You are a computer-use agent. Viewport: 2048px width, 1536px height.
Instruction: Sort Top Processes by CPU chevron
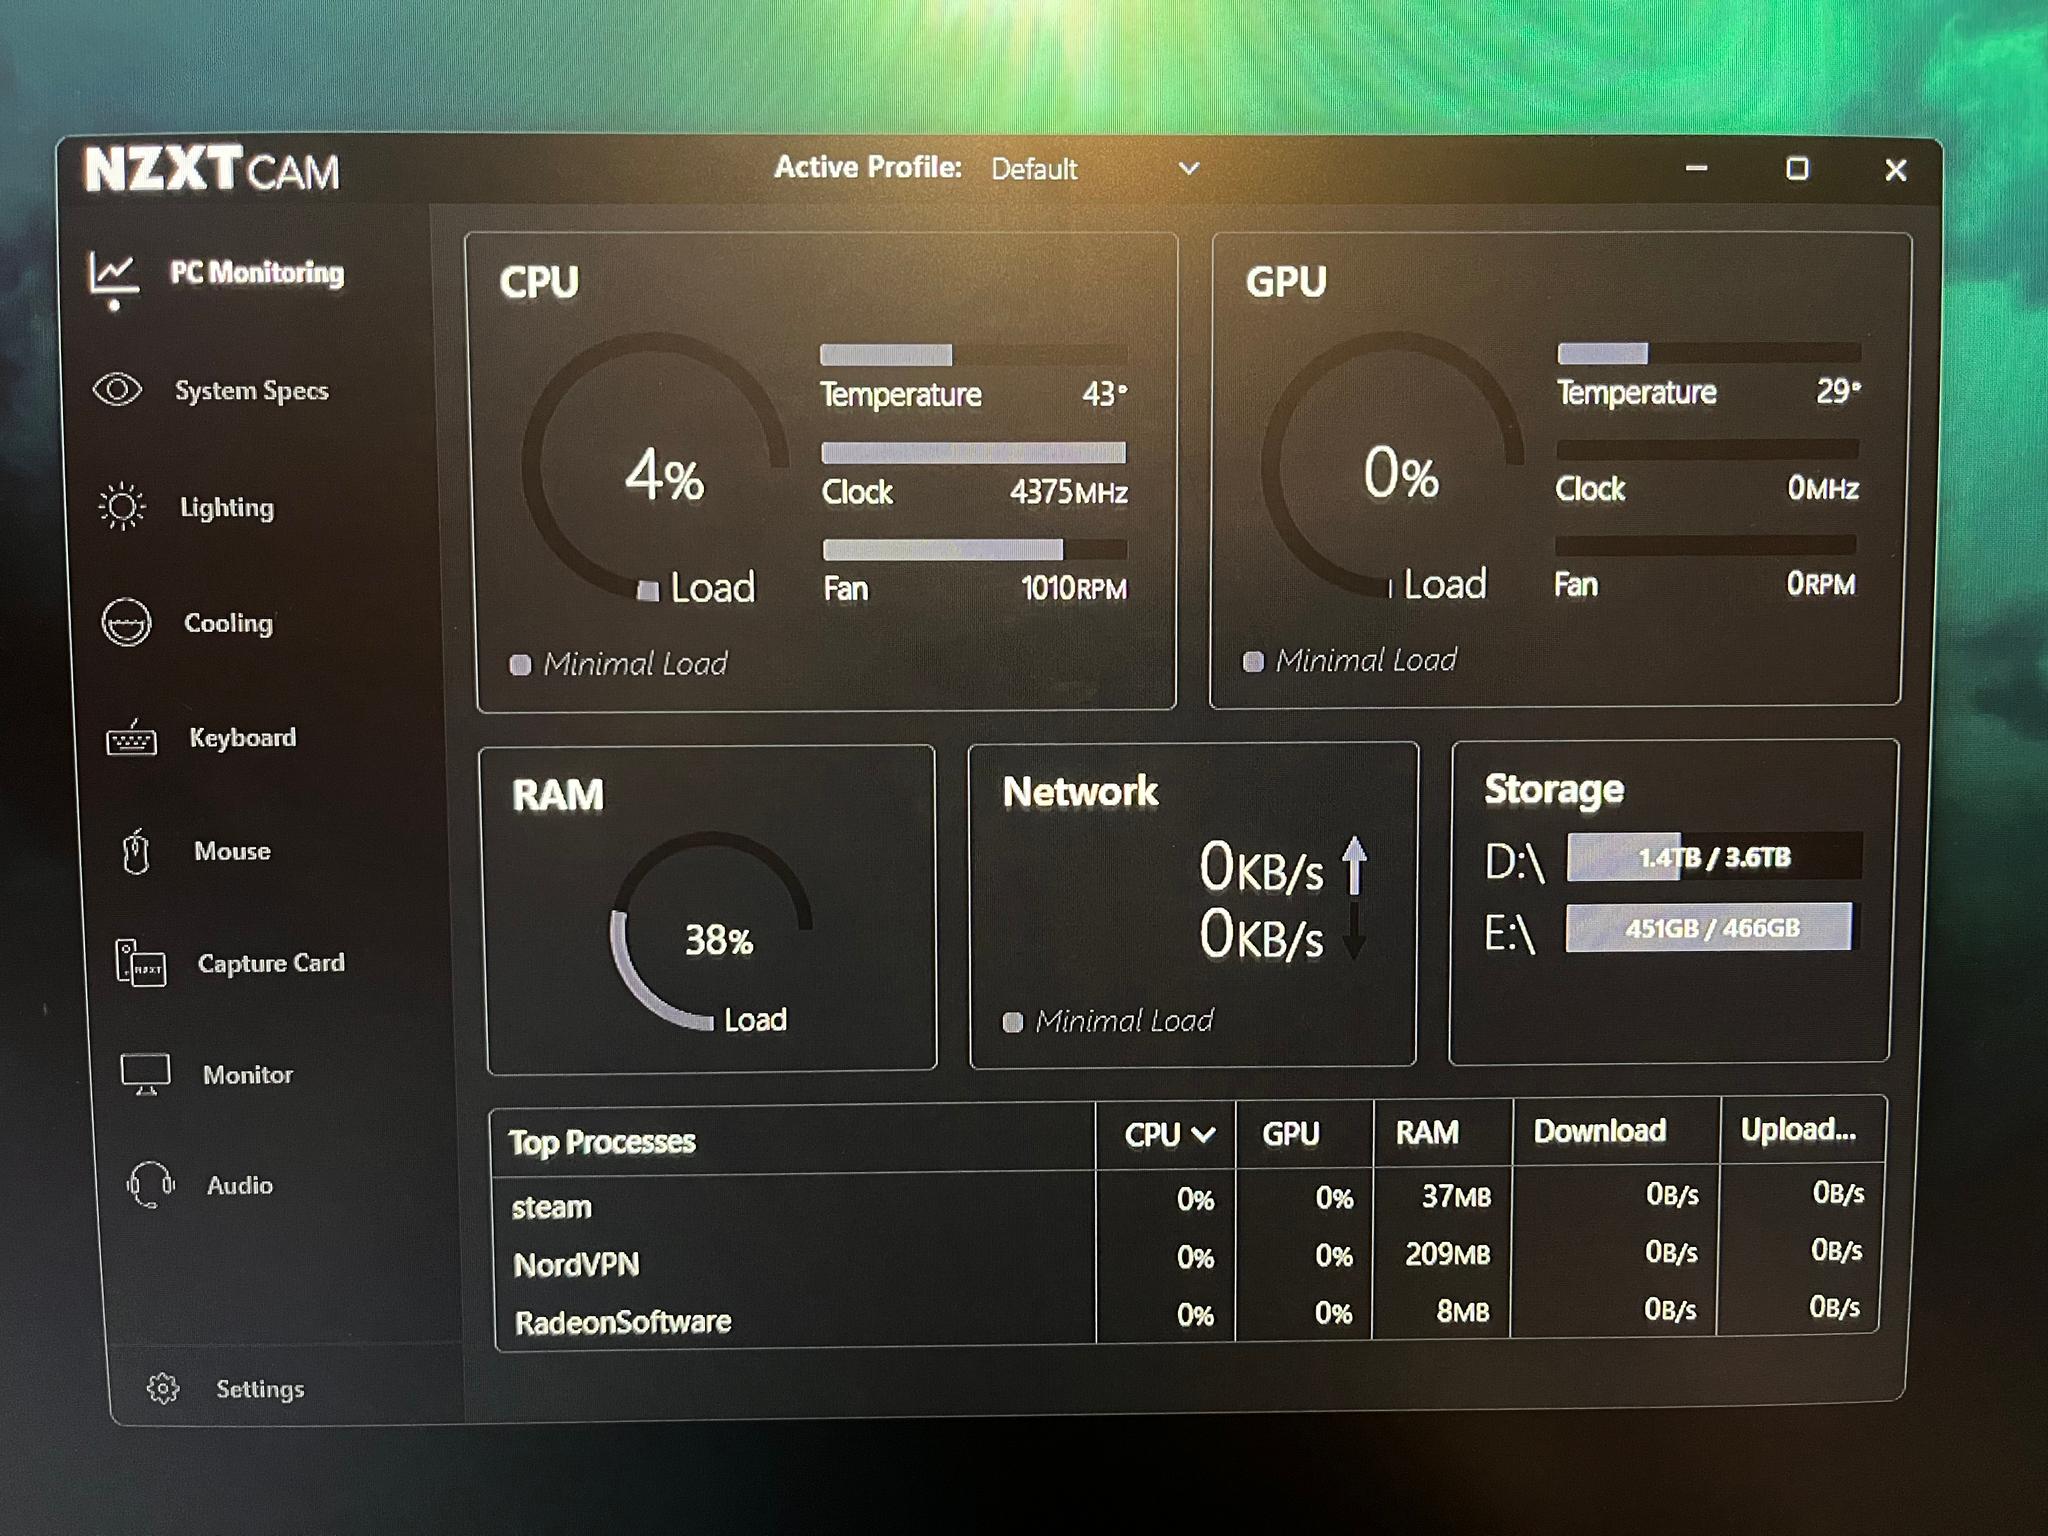point(1204,1134)
